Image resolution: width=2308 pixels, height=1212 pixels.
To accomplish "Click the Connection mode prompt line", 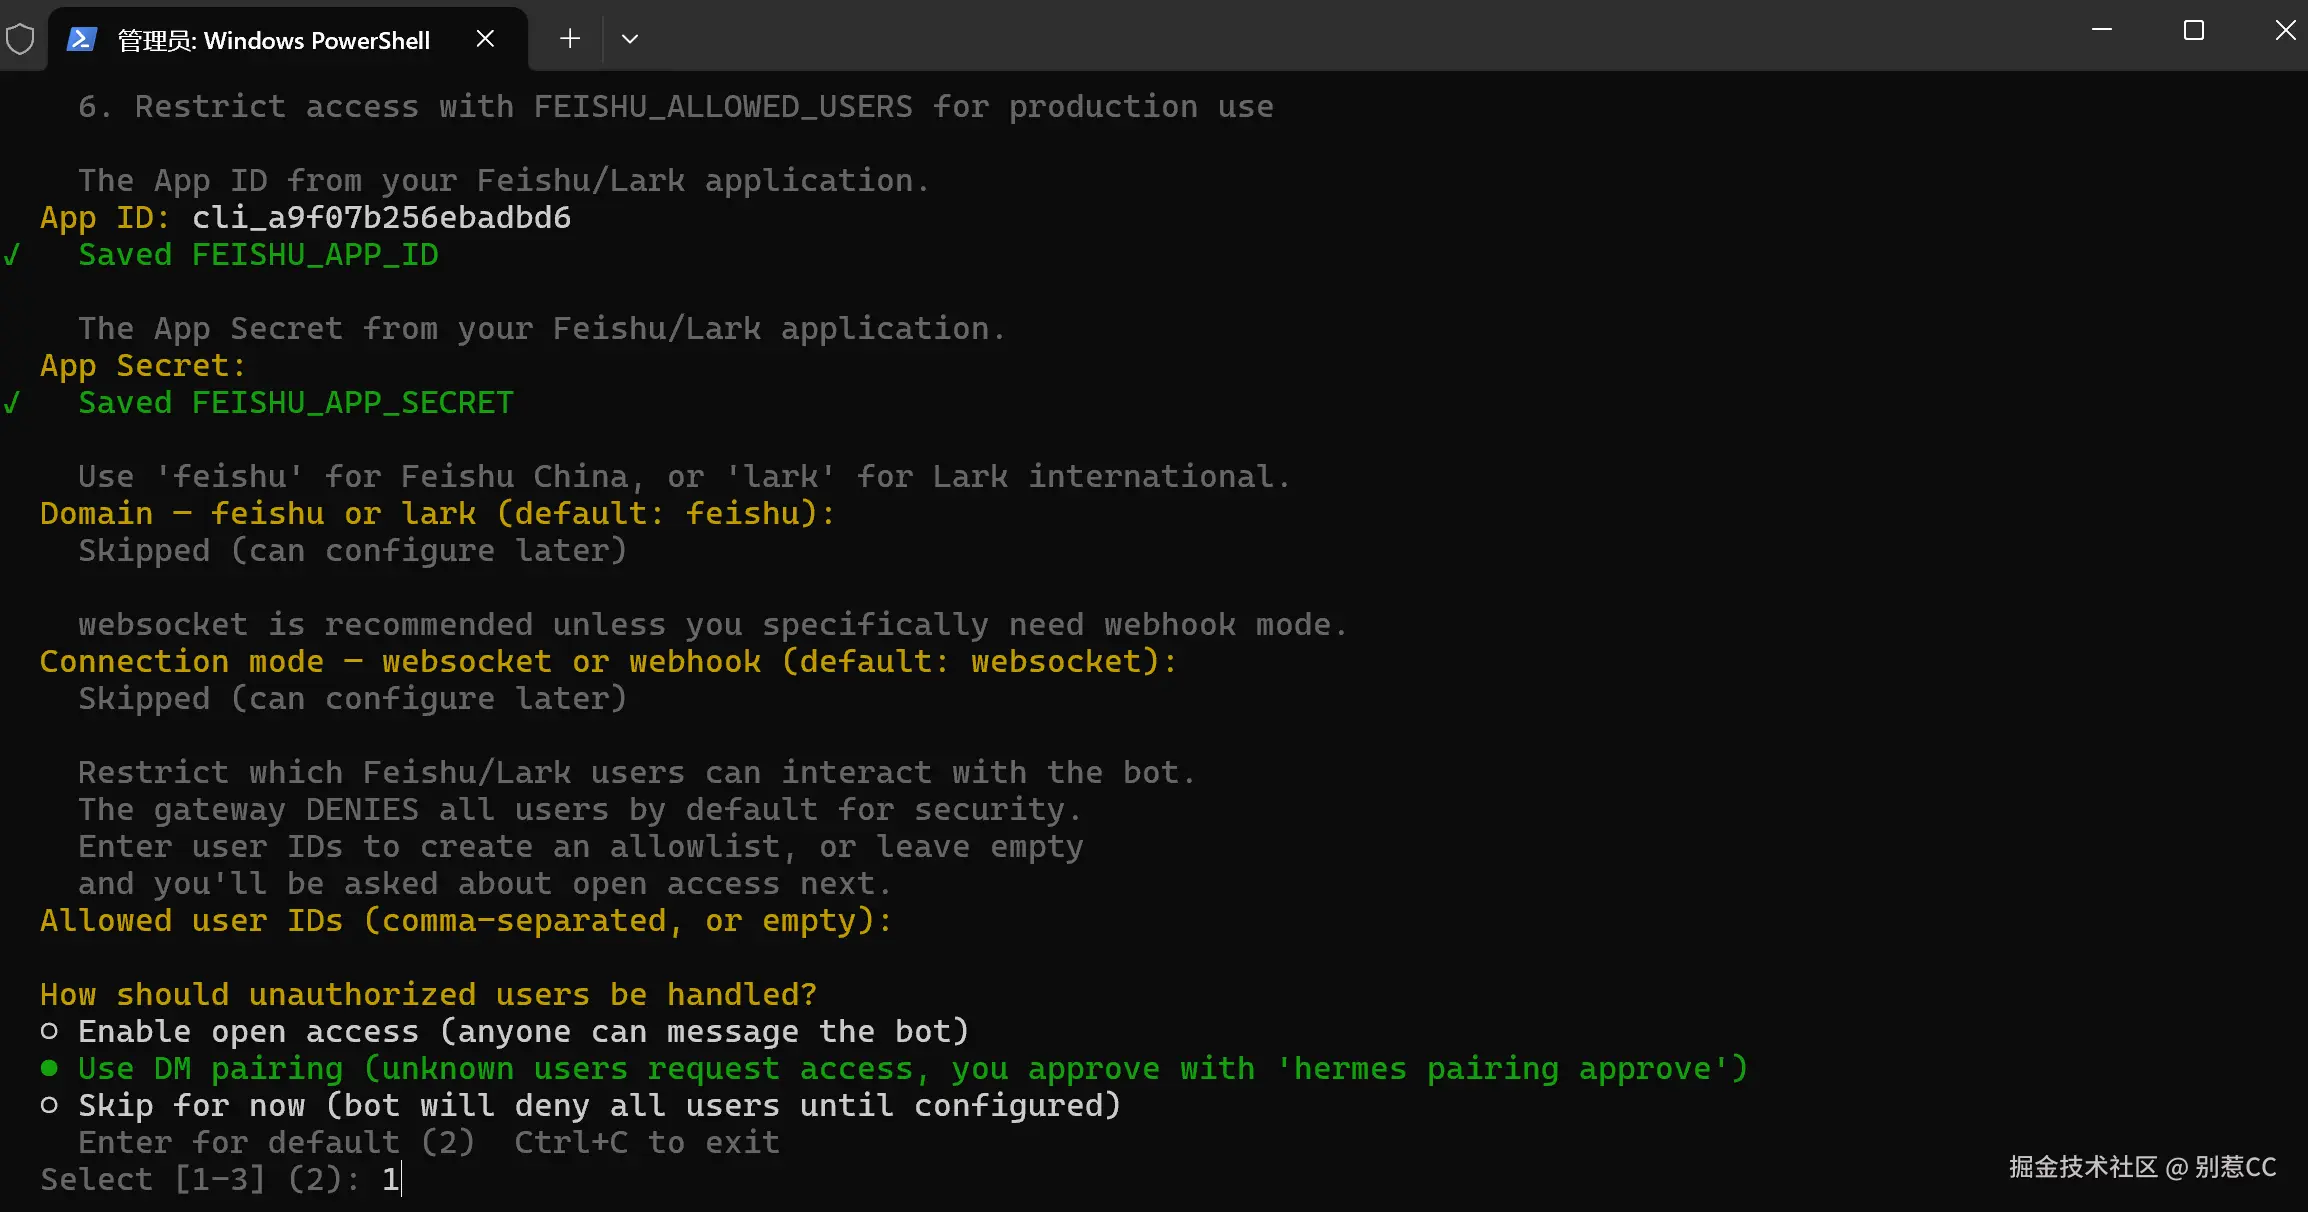I will tap(608, 661).
